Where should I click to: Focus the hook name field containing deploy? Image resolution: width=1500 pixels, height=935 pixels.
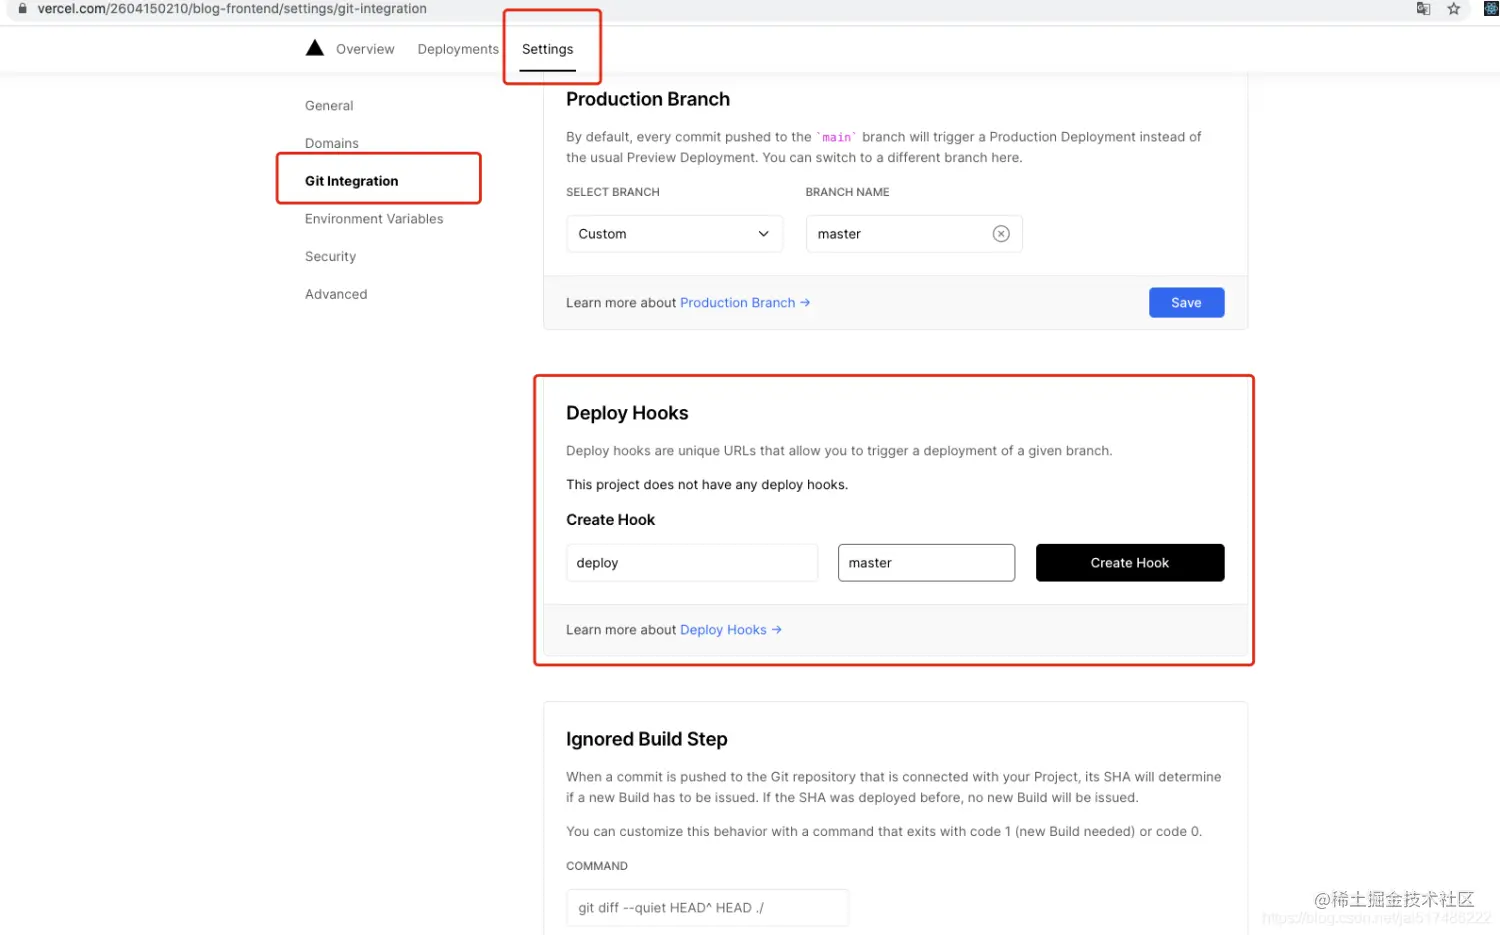coord(691,563)
